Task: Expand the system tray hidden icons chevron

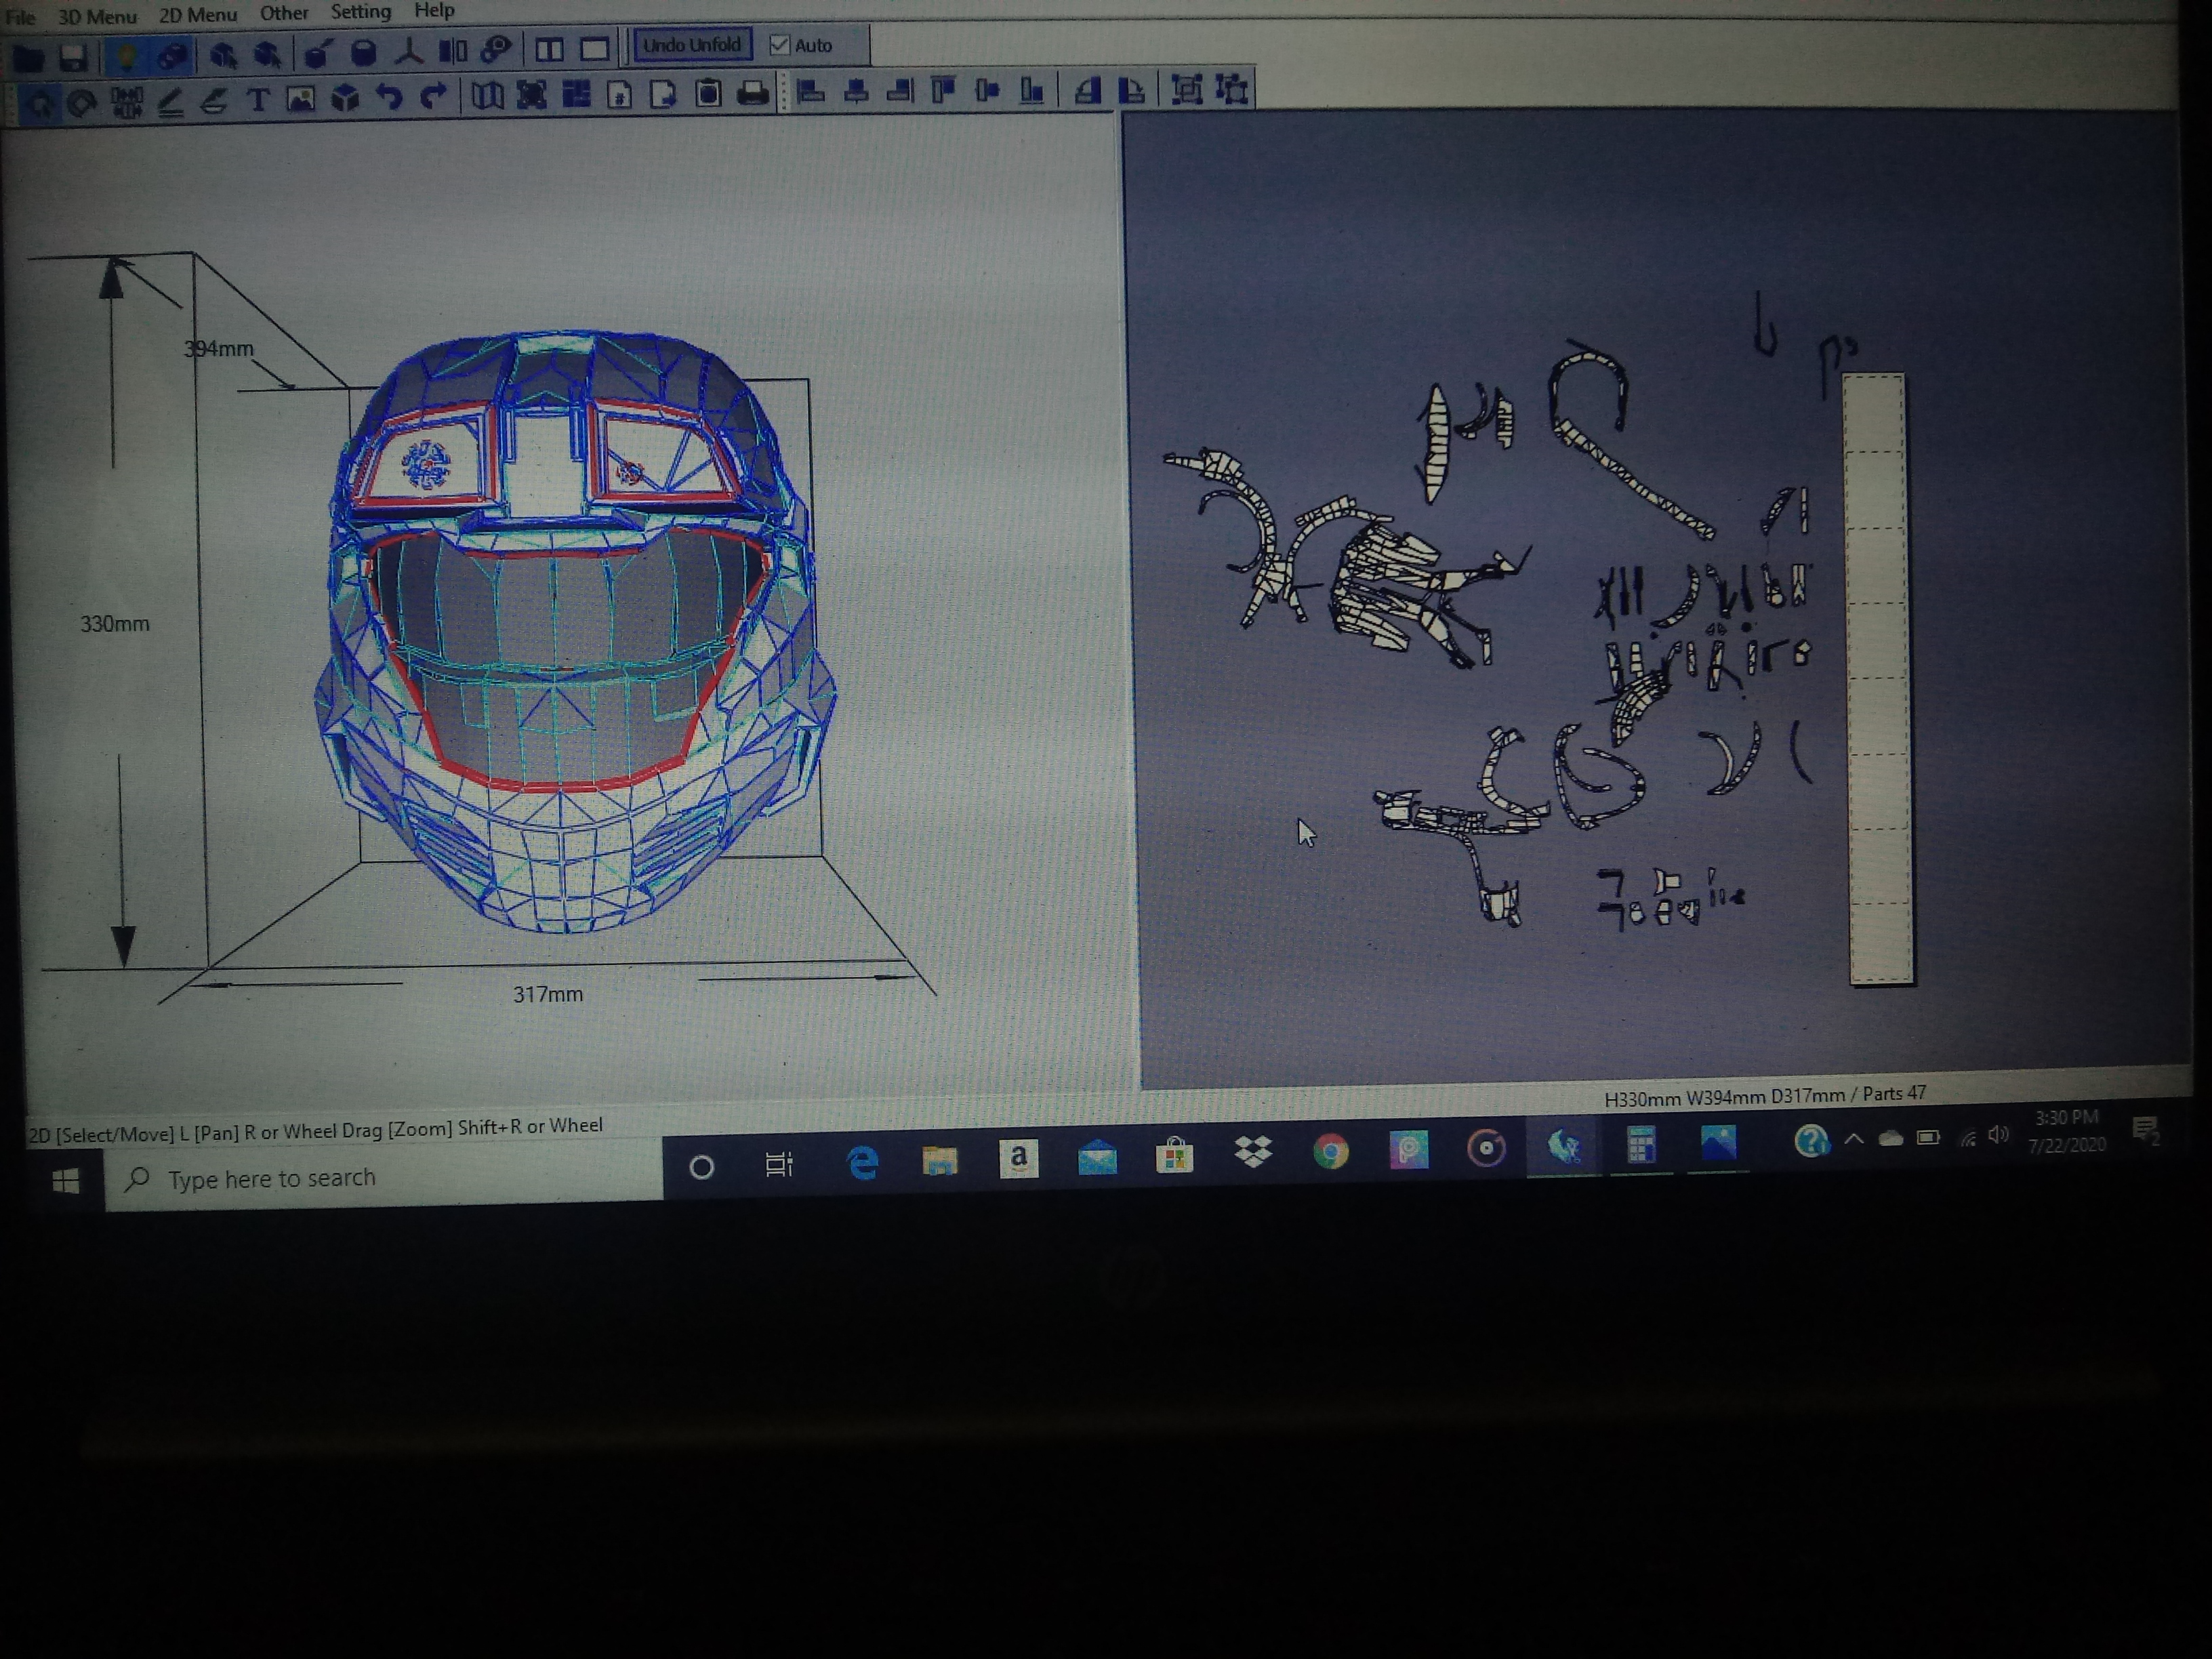Action: [x=1853, y=1139]
